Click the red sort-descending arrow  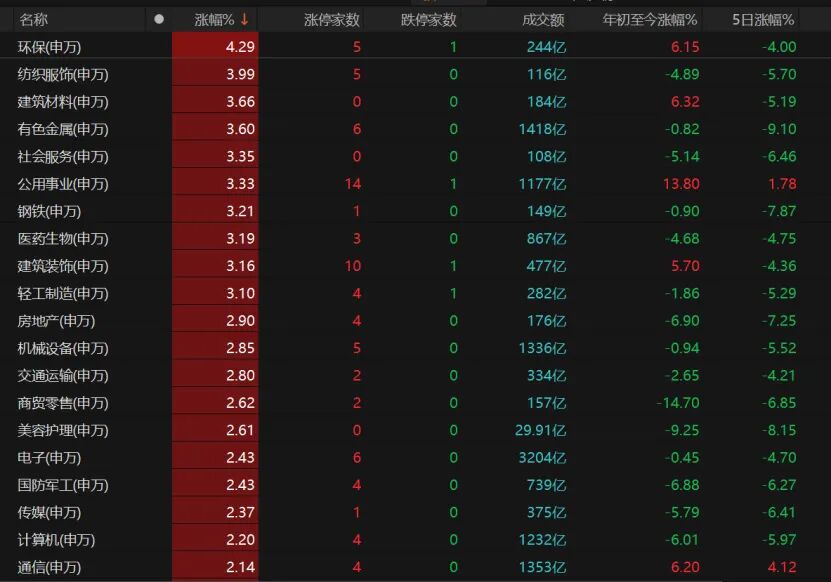point(244,20)
